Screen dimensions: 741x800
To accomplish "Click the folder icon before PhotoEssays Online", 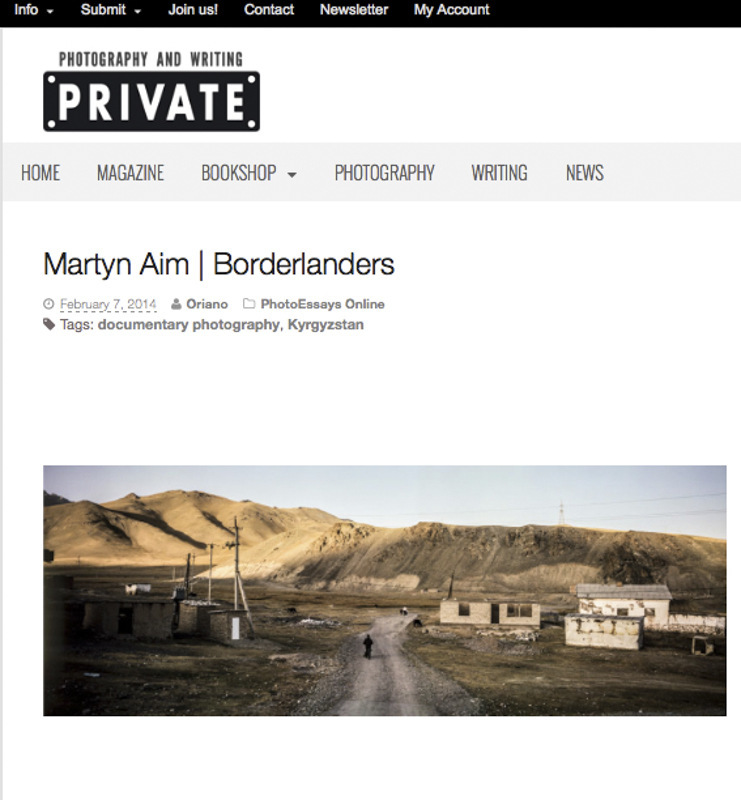I will point(249,304).
